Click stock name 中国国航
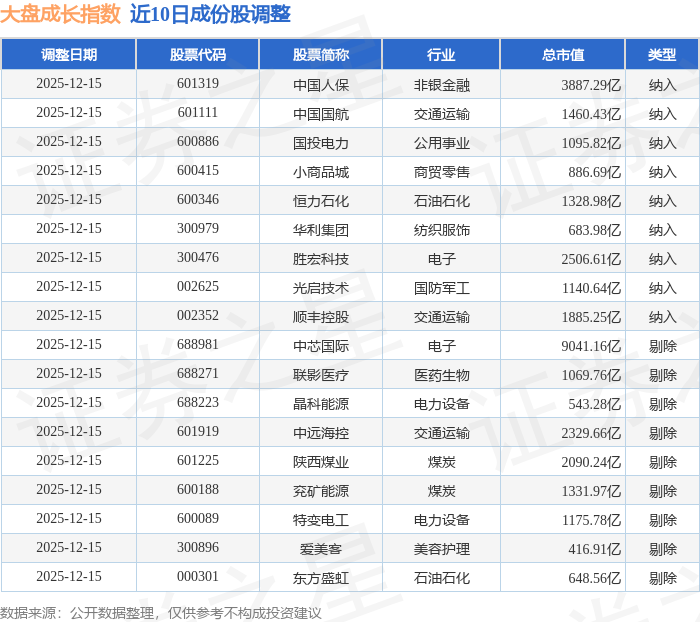 321,114
